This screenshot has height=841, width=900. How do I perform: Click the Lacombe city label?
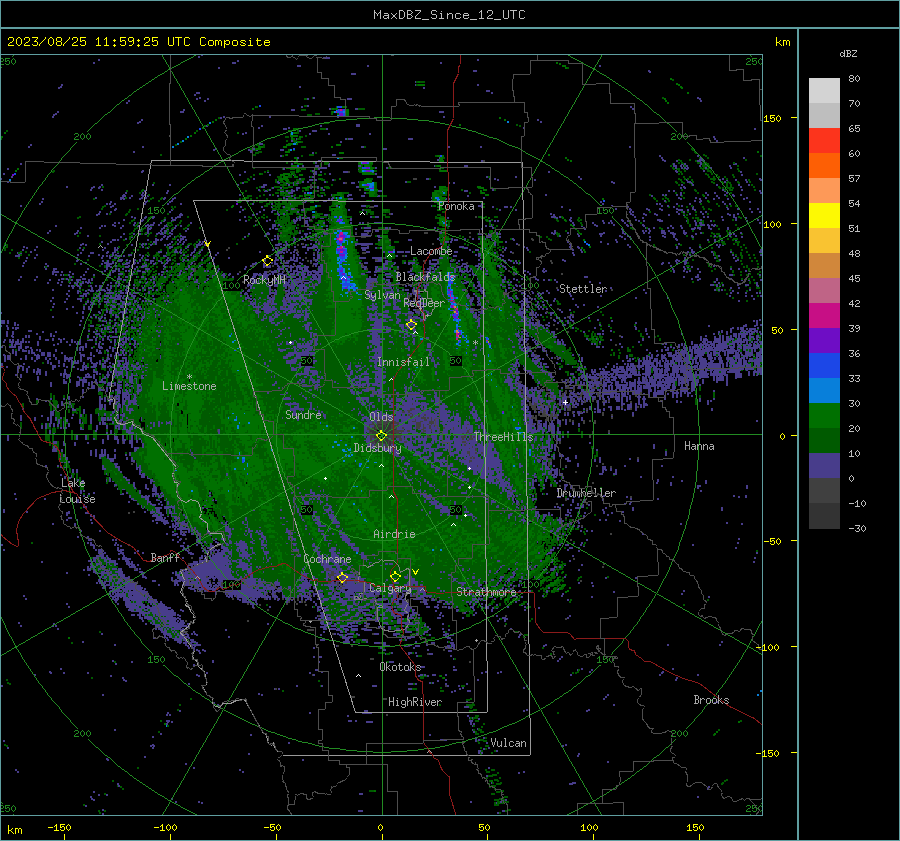[x=431, y=251]
